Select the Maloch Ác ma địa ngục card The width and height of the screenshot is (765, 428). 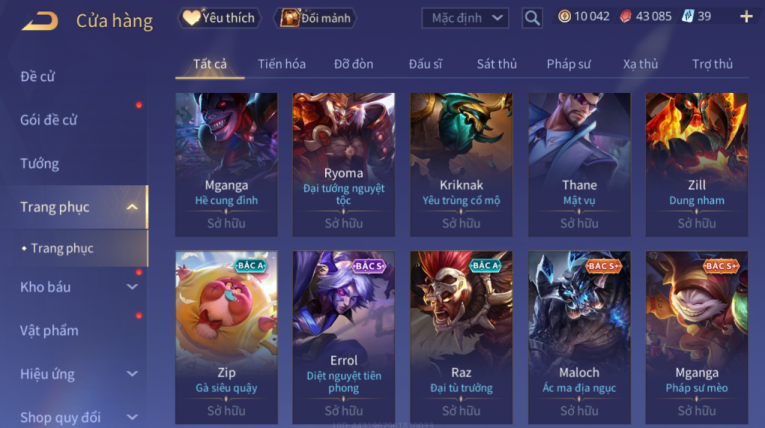click(579, 337)
